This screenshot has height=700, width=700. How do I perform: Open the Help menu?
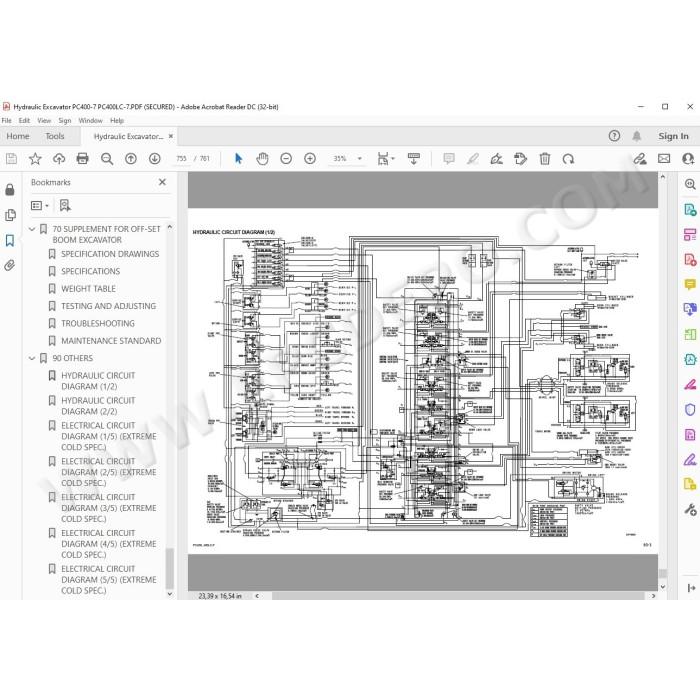[117, 121]
